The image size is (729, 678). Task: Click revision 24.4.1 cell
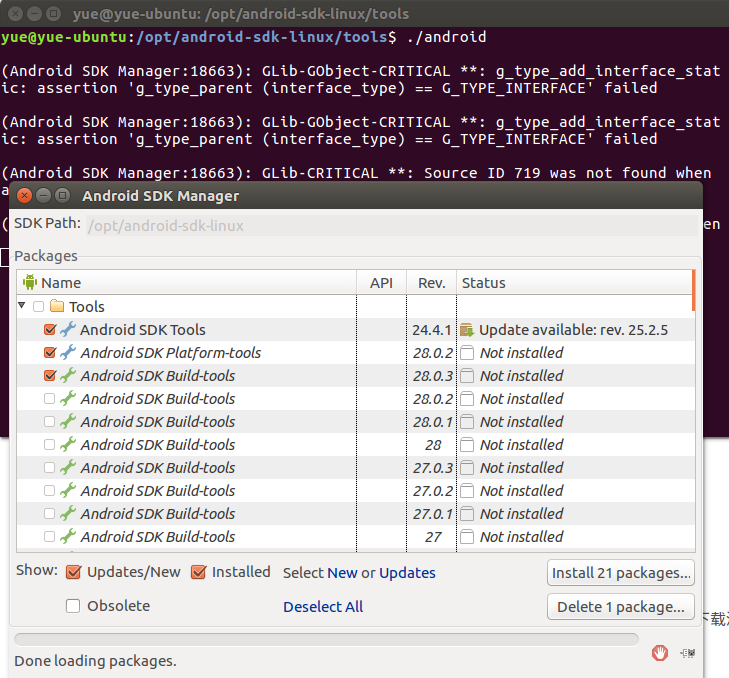coord(431,330)
